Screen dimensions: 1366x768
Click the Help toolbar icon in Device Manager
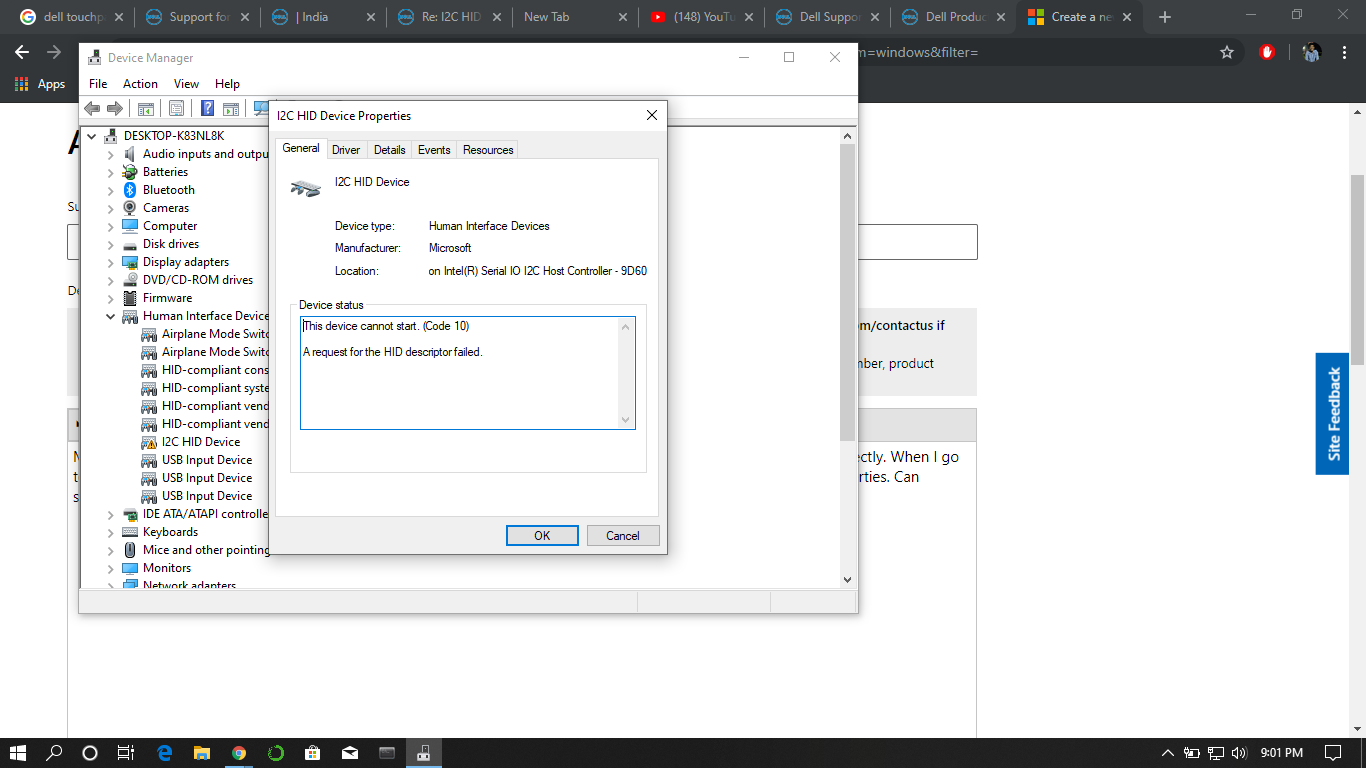(x=207, y=108)
